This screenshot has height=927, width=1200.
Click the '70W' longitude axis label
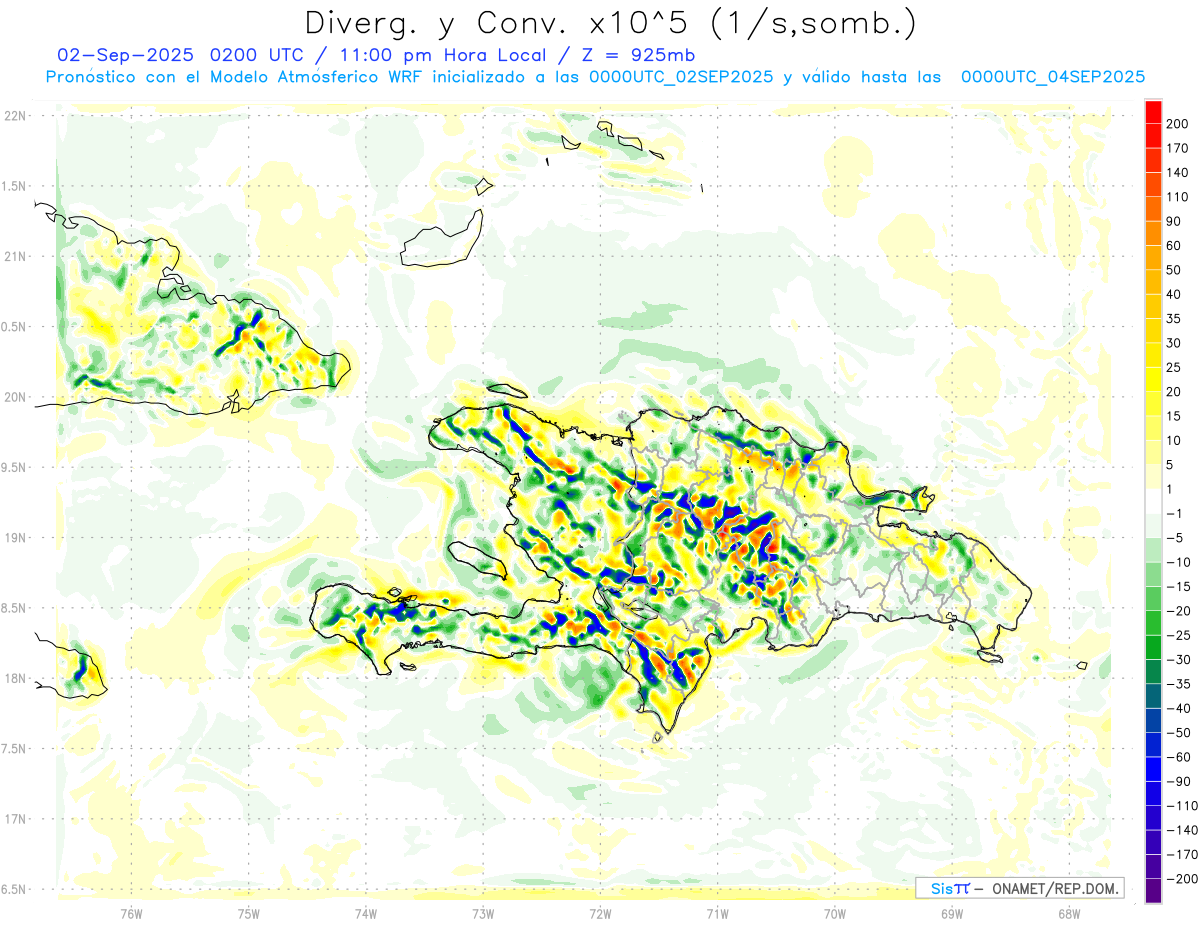(835, 914)
